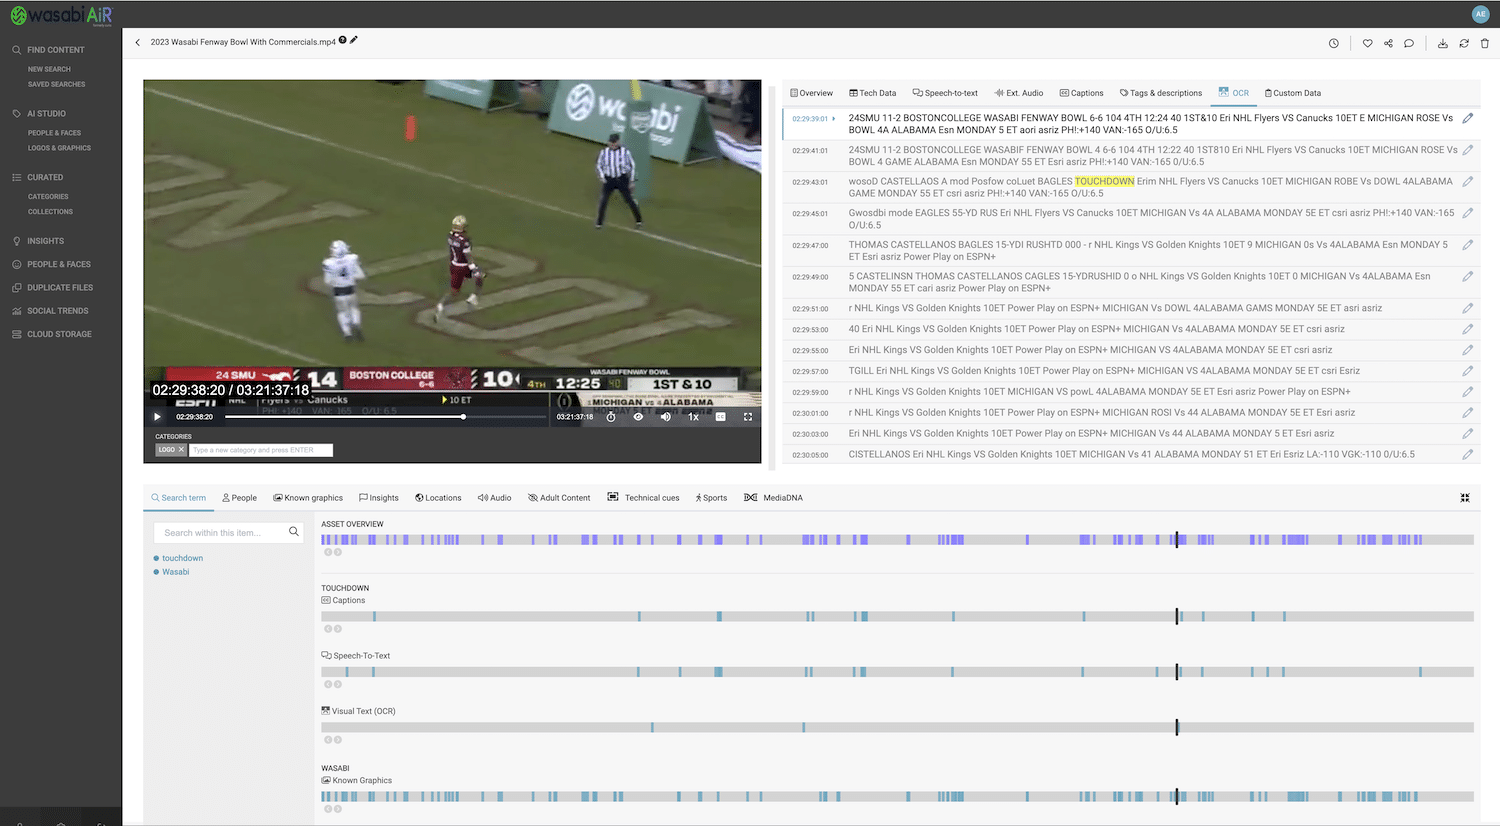This screenshot has width=1500, height=826.
Task: Edit OCR entry at 02:29:51:00
Action: pos(1468,308)
